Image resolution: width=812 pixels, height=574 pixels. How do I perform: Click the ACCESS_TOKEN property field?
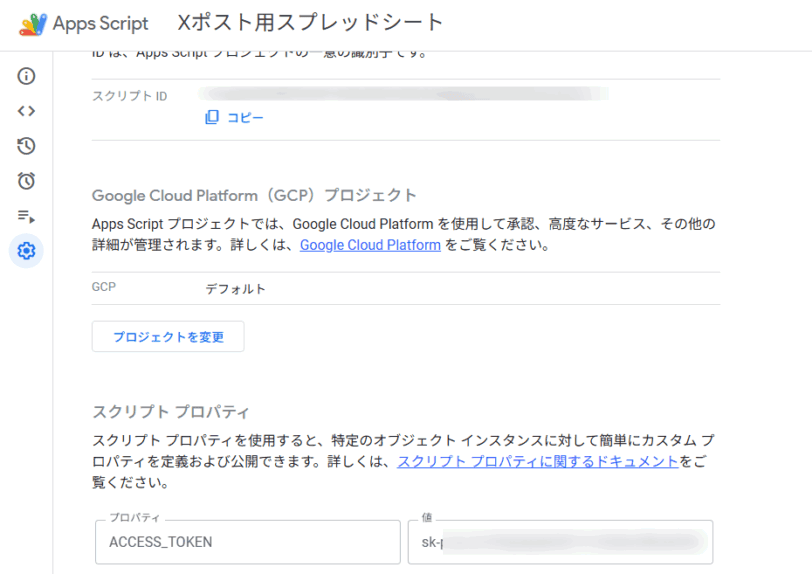[248, 542]
